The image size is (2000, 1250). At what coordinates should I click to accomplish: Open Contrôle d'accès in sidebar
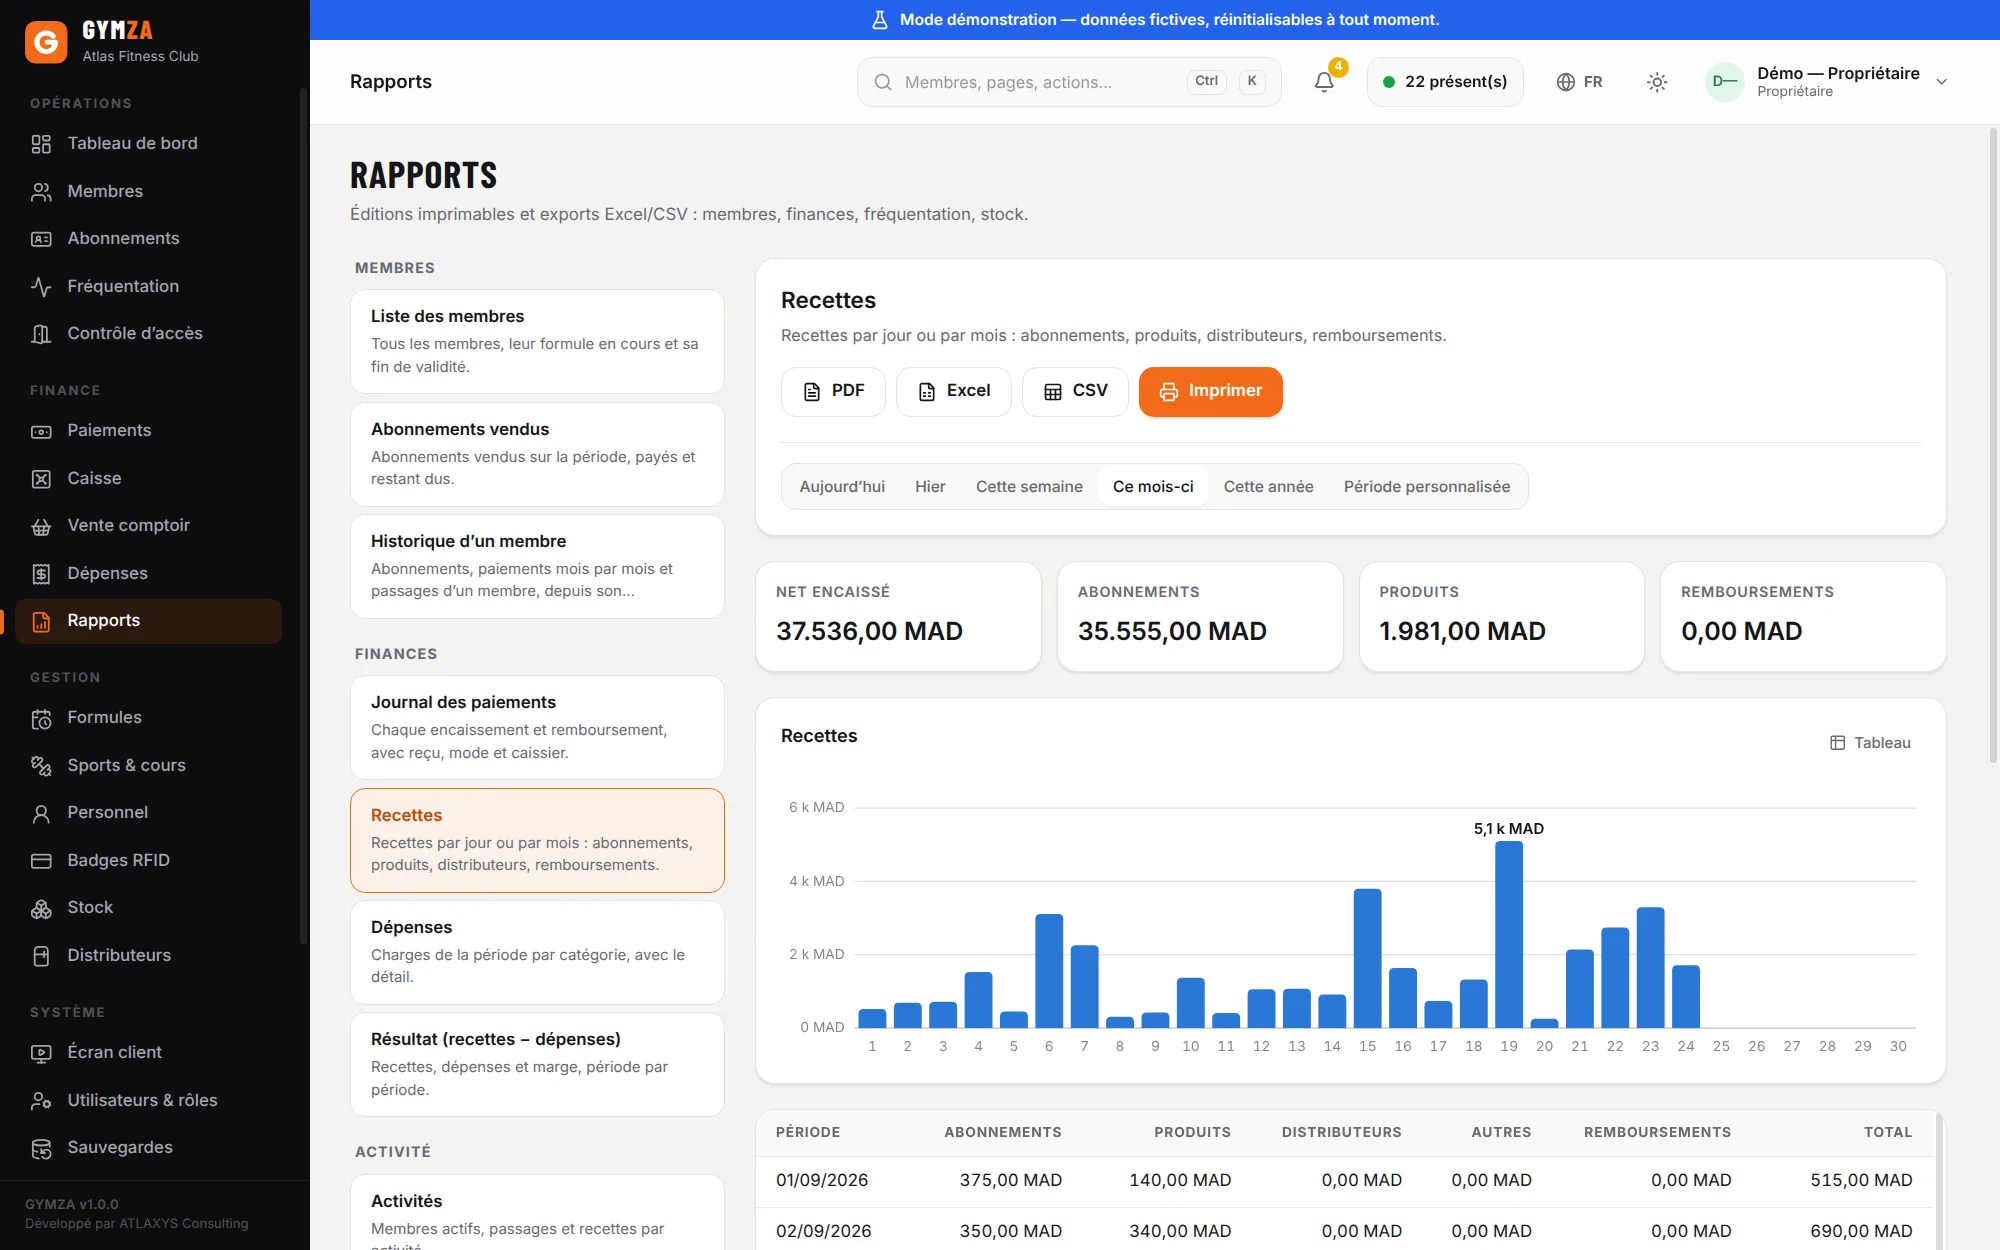(148, 333)
